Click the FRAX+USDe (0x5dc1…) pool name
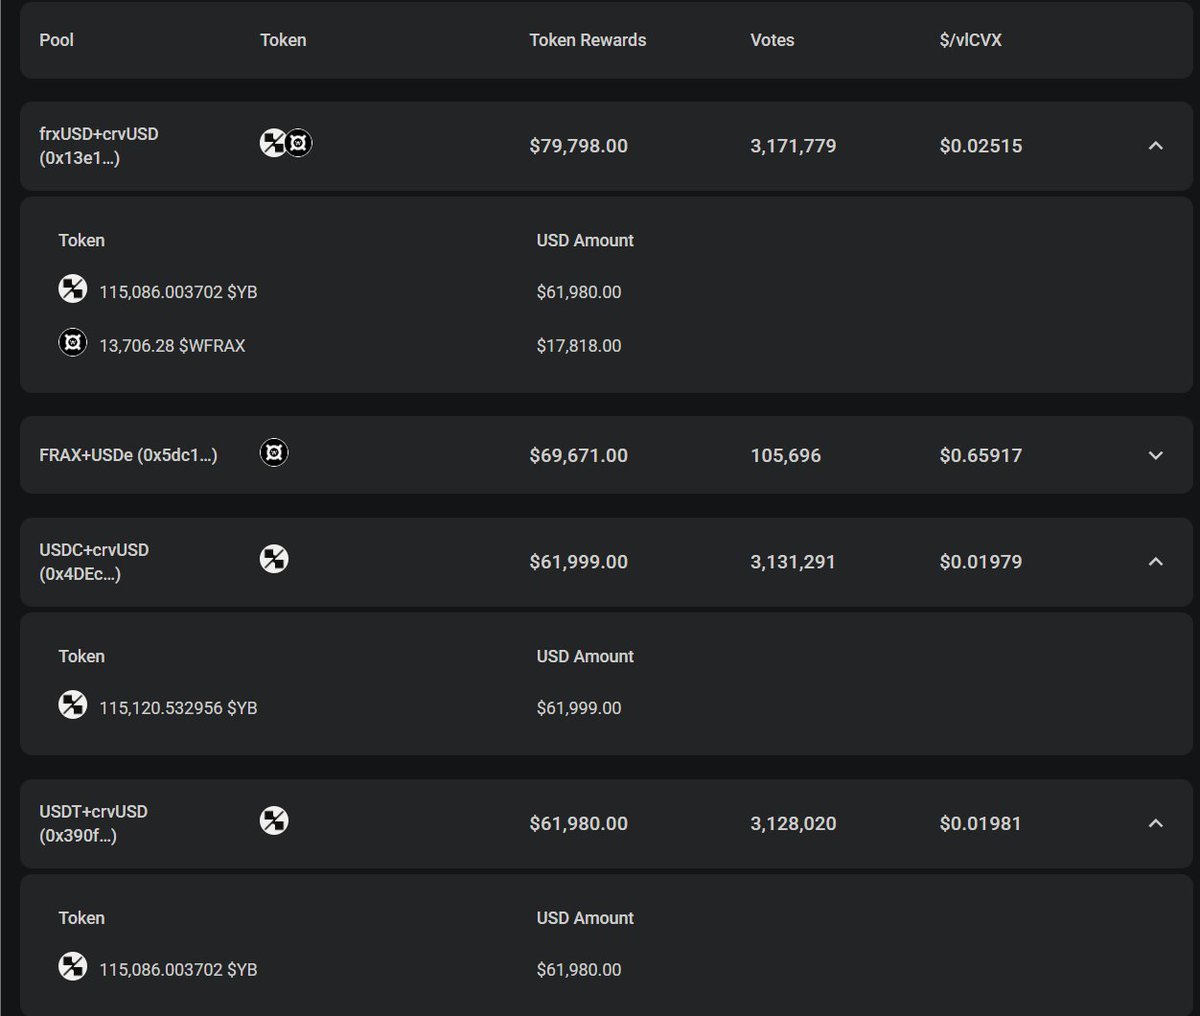 pyautogui.click(x=129, y=454)
